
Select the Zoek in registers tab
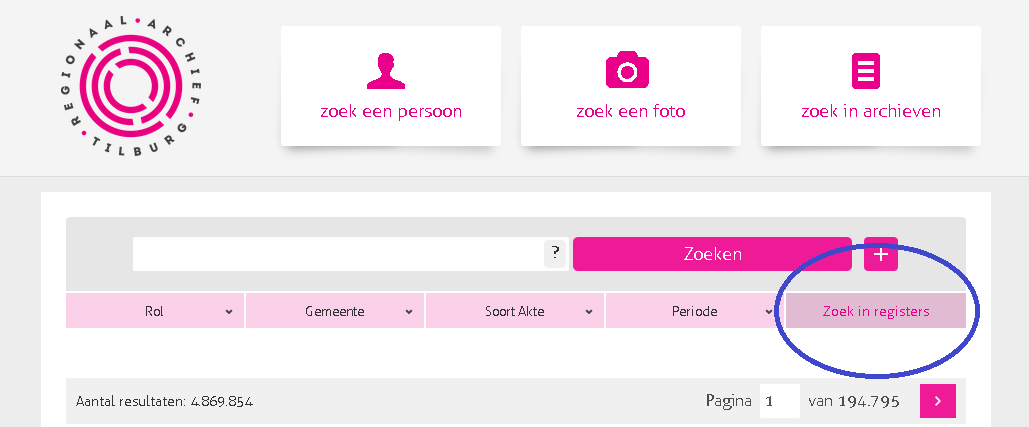tap(876, 311)
